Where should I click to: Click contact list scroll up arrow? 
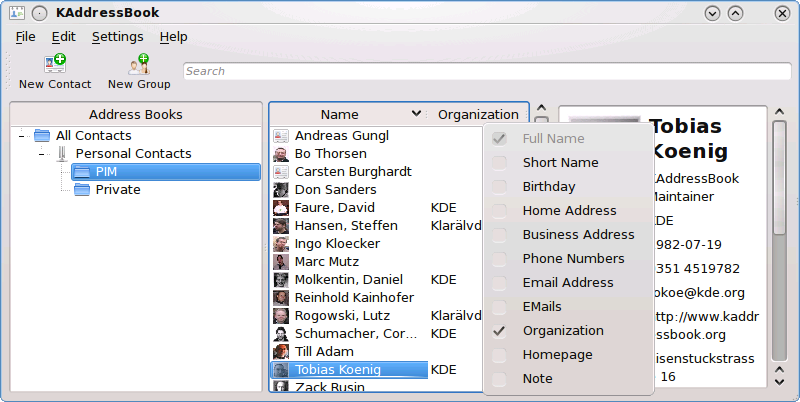(x=542, y=108)
